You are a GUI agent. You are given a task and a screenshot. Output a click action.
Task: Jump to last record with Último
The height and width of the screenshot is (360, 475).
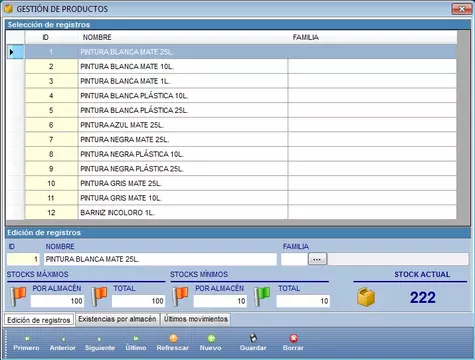136,344
